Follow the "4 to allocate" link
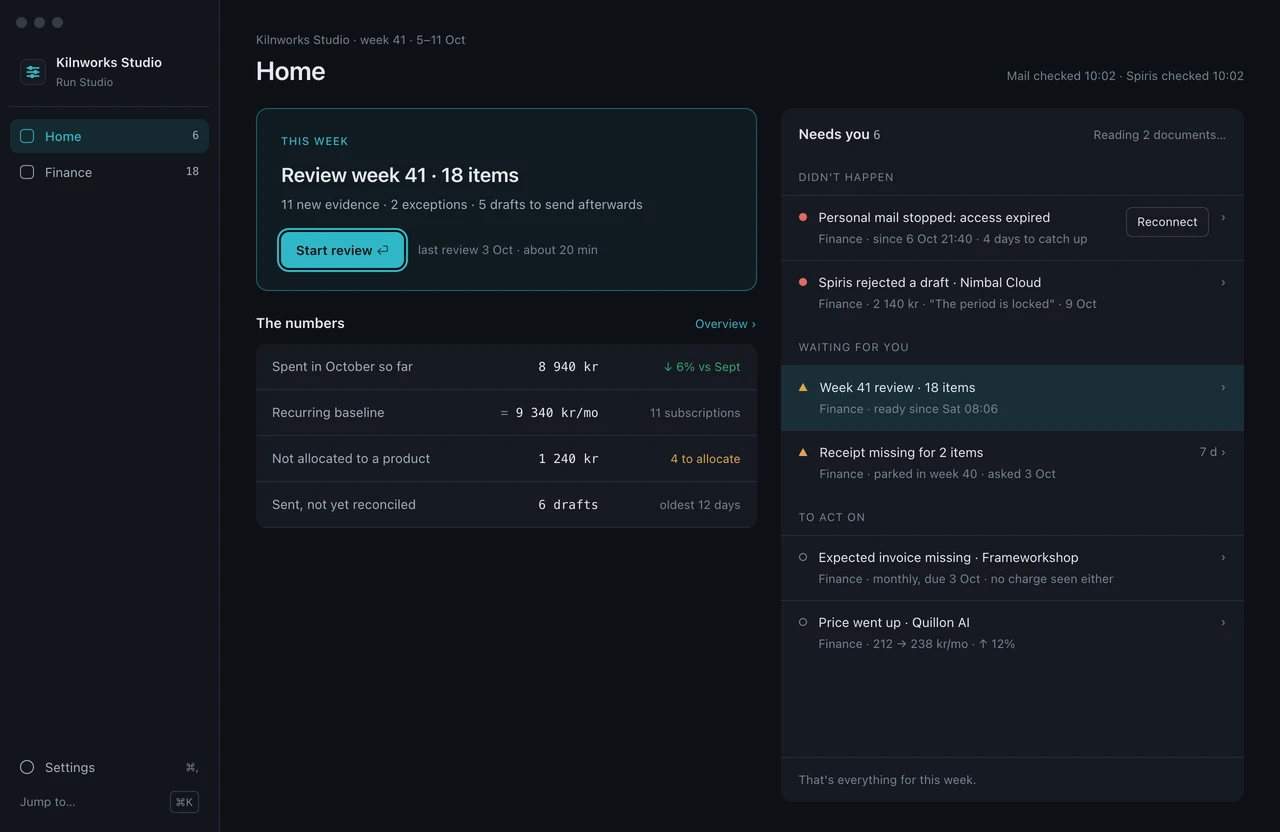 pos(705,459)
